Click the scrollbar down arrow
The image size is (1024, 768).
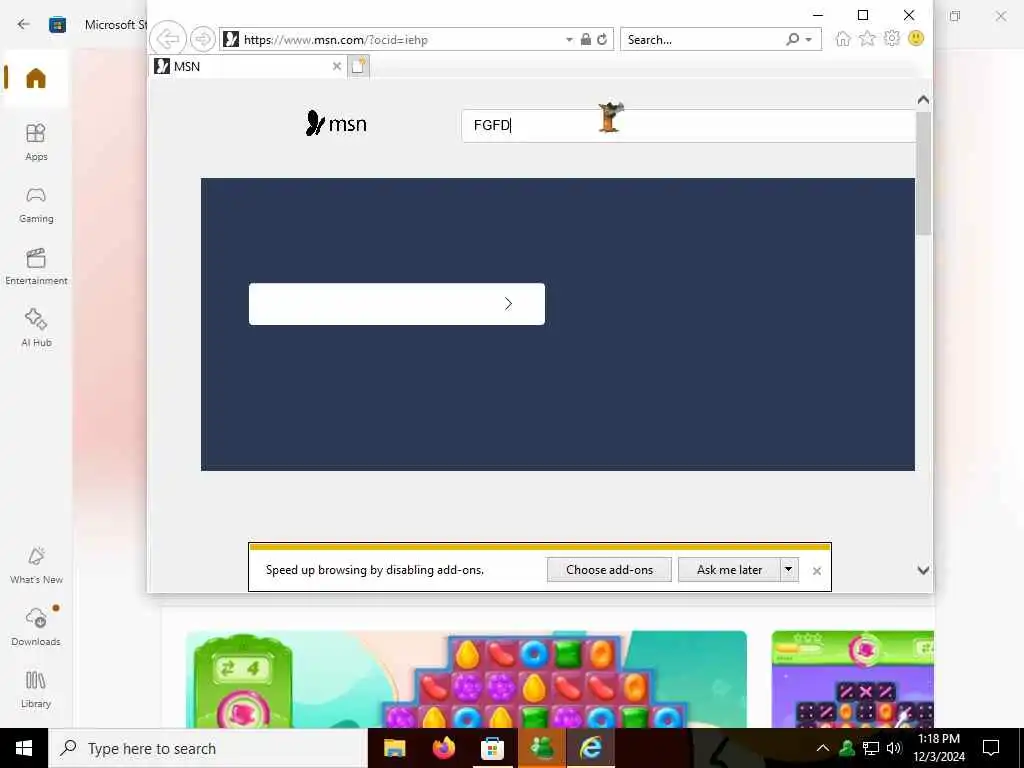(923, 570)
